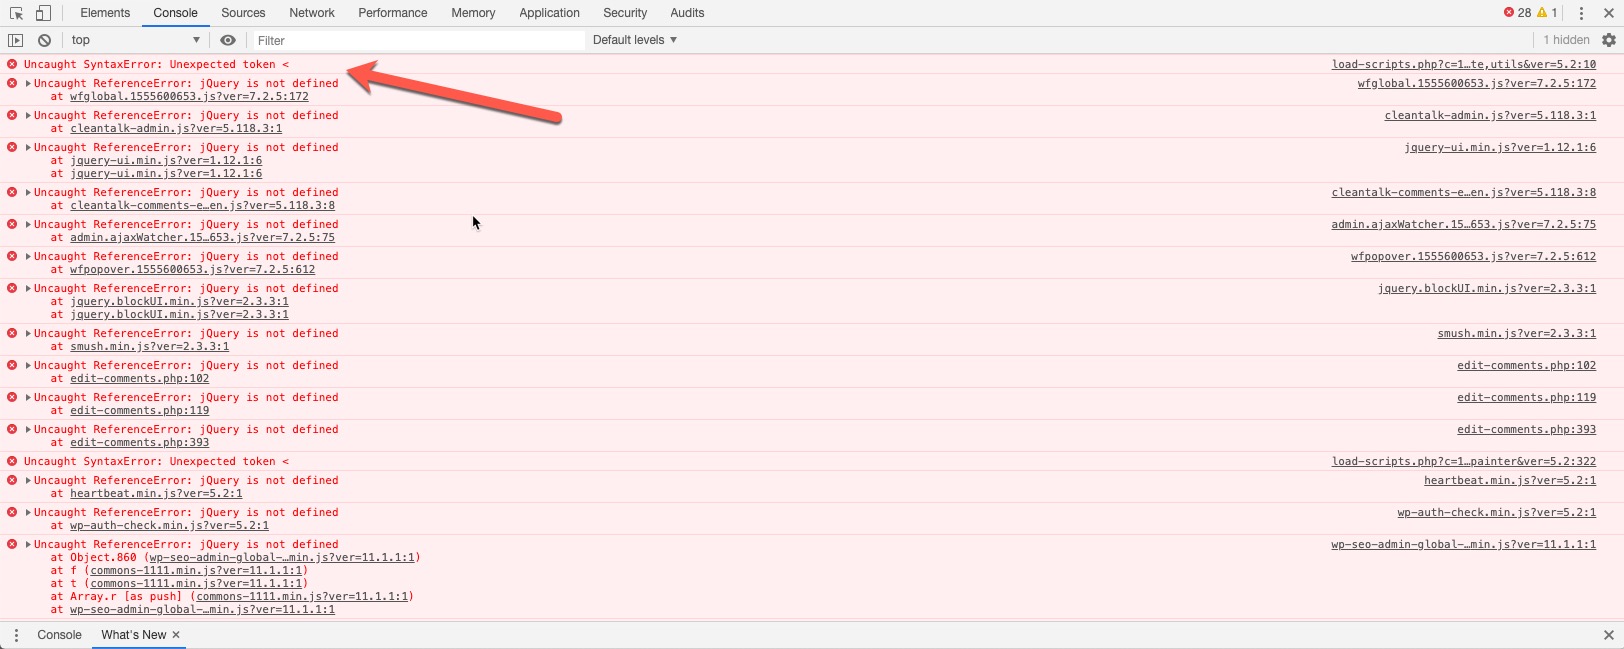Show the console sidebar panel
The width and height of the screenshot is (1624, 649).
pos(15,40)
